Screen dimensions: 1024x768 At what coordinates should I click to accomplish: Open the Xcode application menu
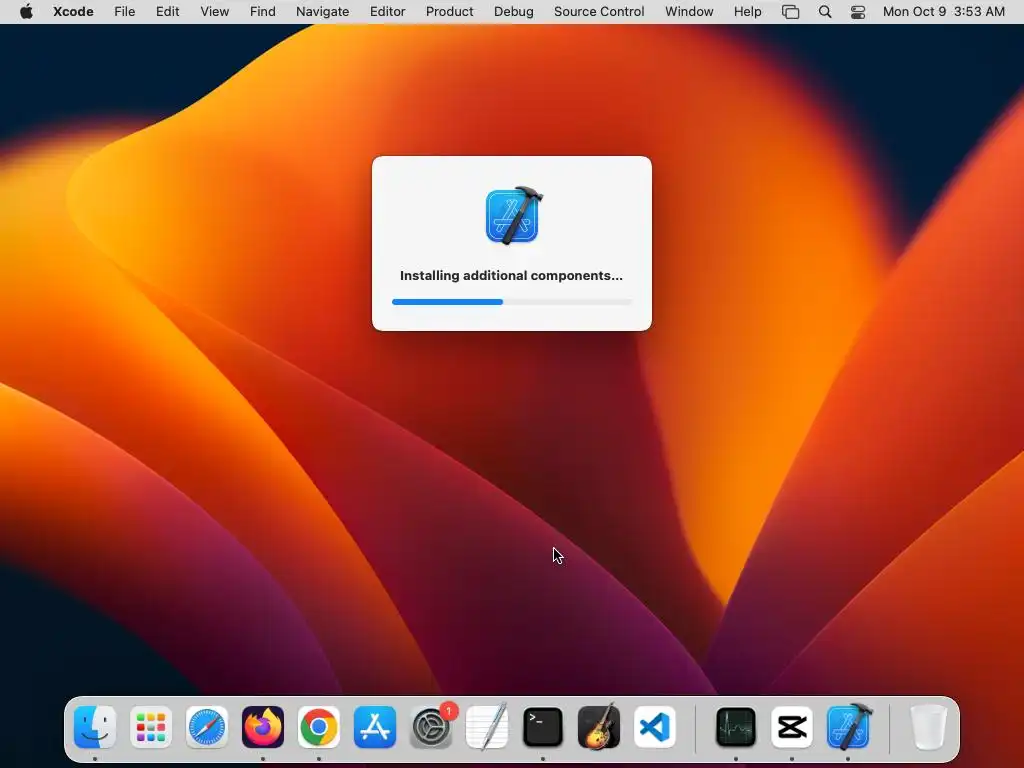coord(73,12)
